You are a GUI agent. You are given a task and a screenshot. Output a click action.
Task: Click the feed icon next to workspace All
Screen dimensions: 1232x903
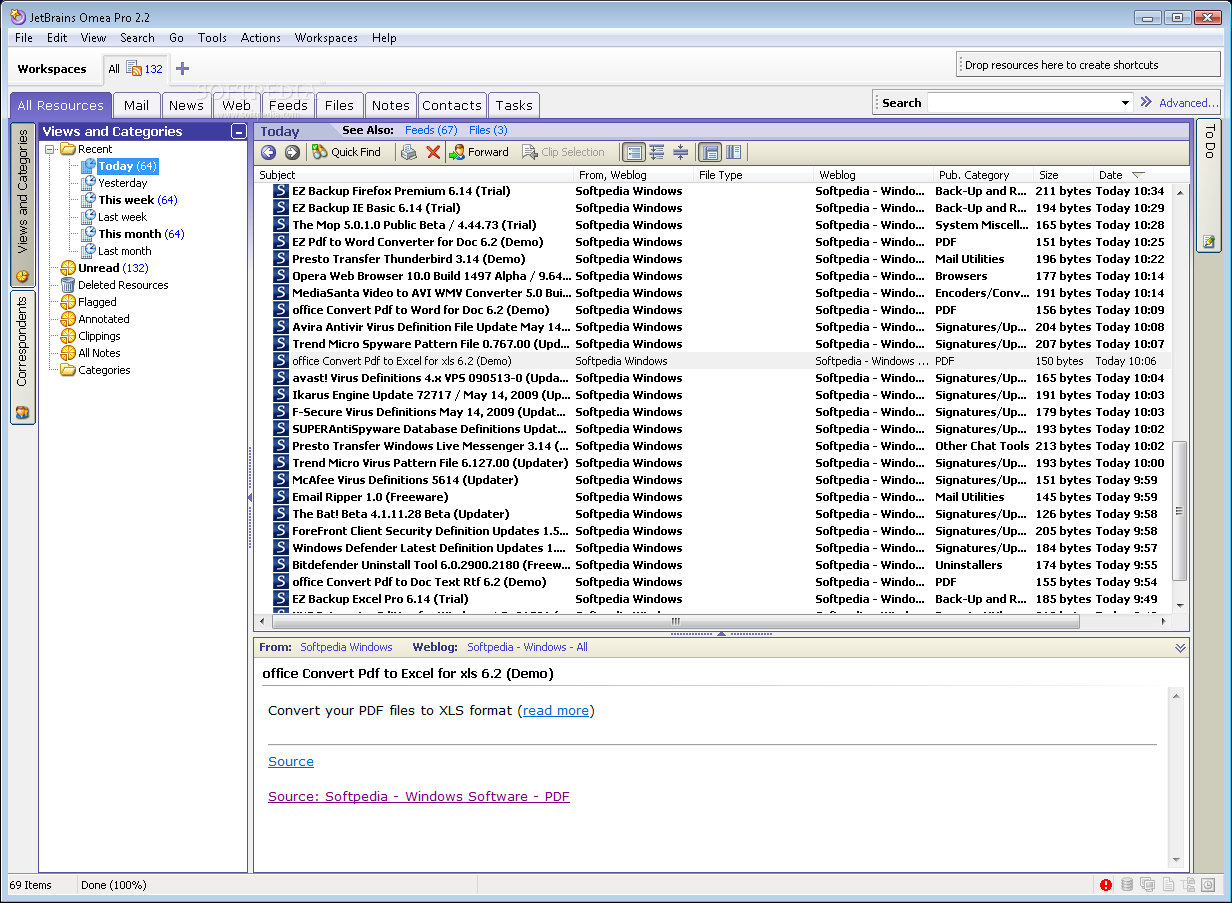click(134, 69)
